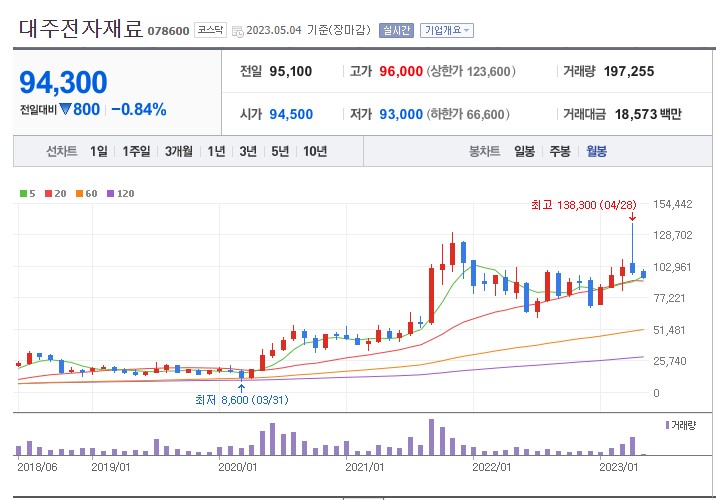Select the 1년 line chart tab
716x500 pixels.
pyautogui.click(x=216, y=151)
